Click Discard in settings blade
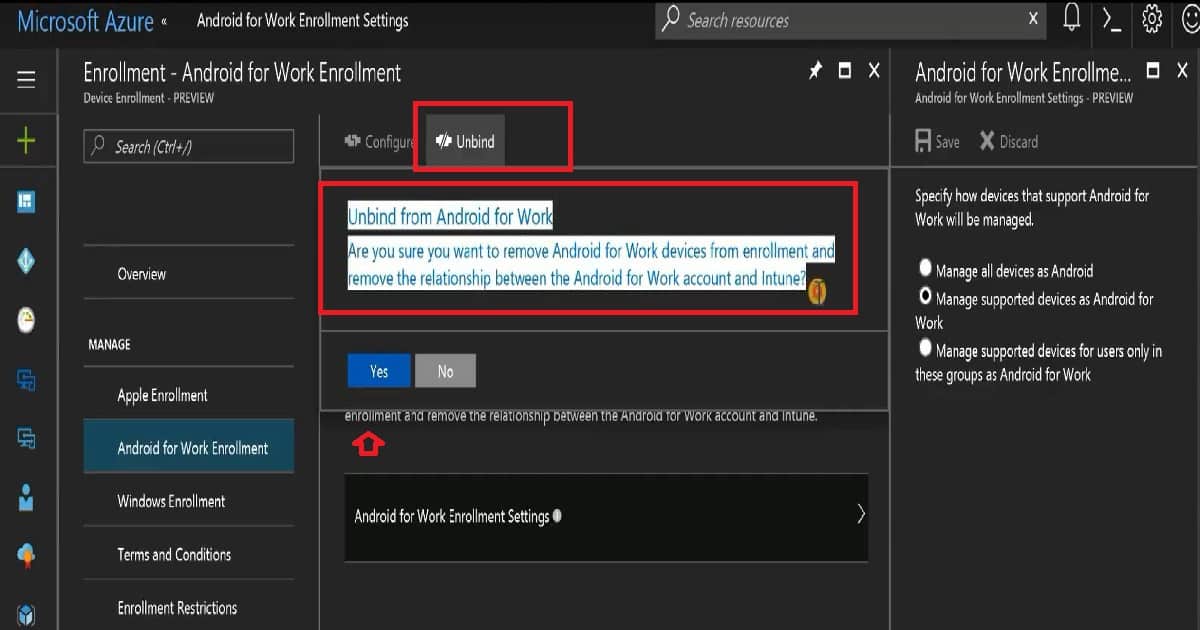This screenshot has width=1200, height=630. pyautogui.click(x=1009, y=142)
